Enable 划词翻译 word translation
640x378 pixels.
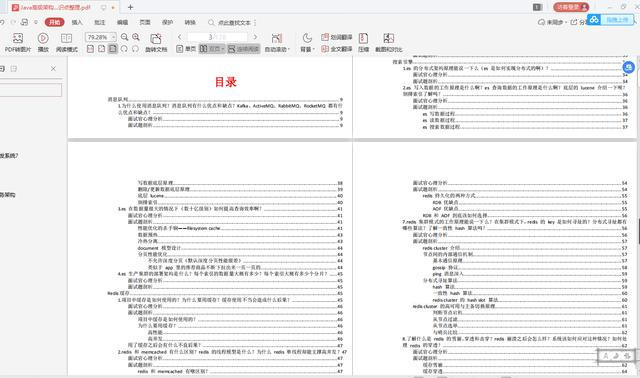pyautogui.click(x=337, y=37)
